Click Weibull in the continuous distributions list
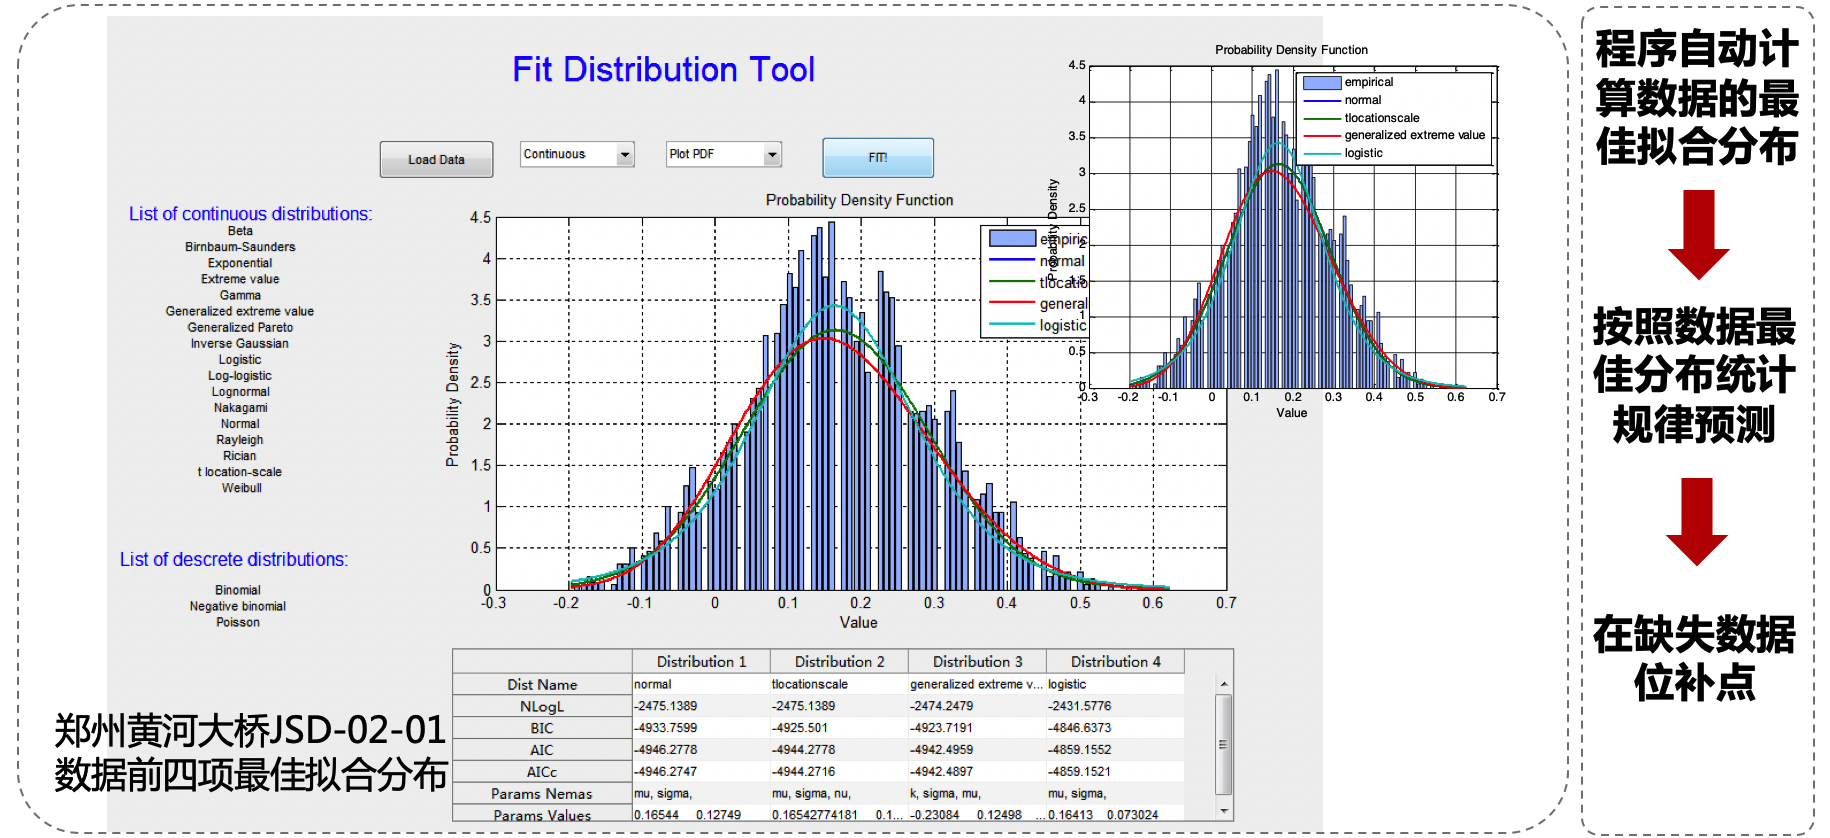 tap(241, 488)
